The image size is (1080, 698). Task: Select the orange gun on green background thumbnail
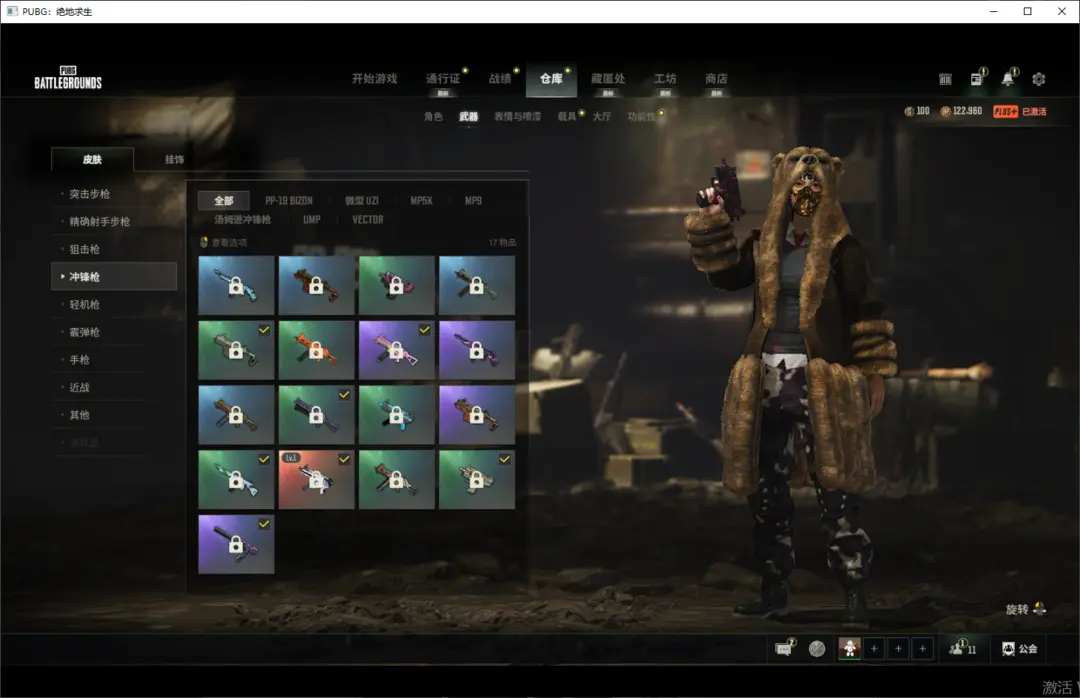point(316,350)
